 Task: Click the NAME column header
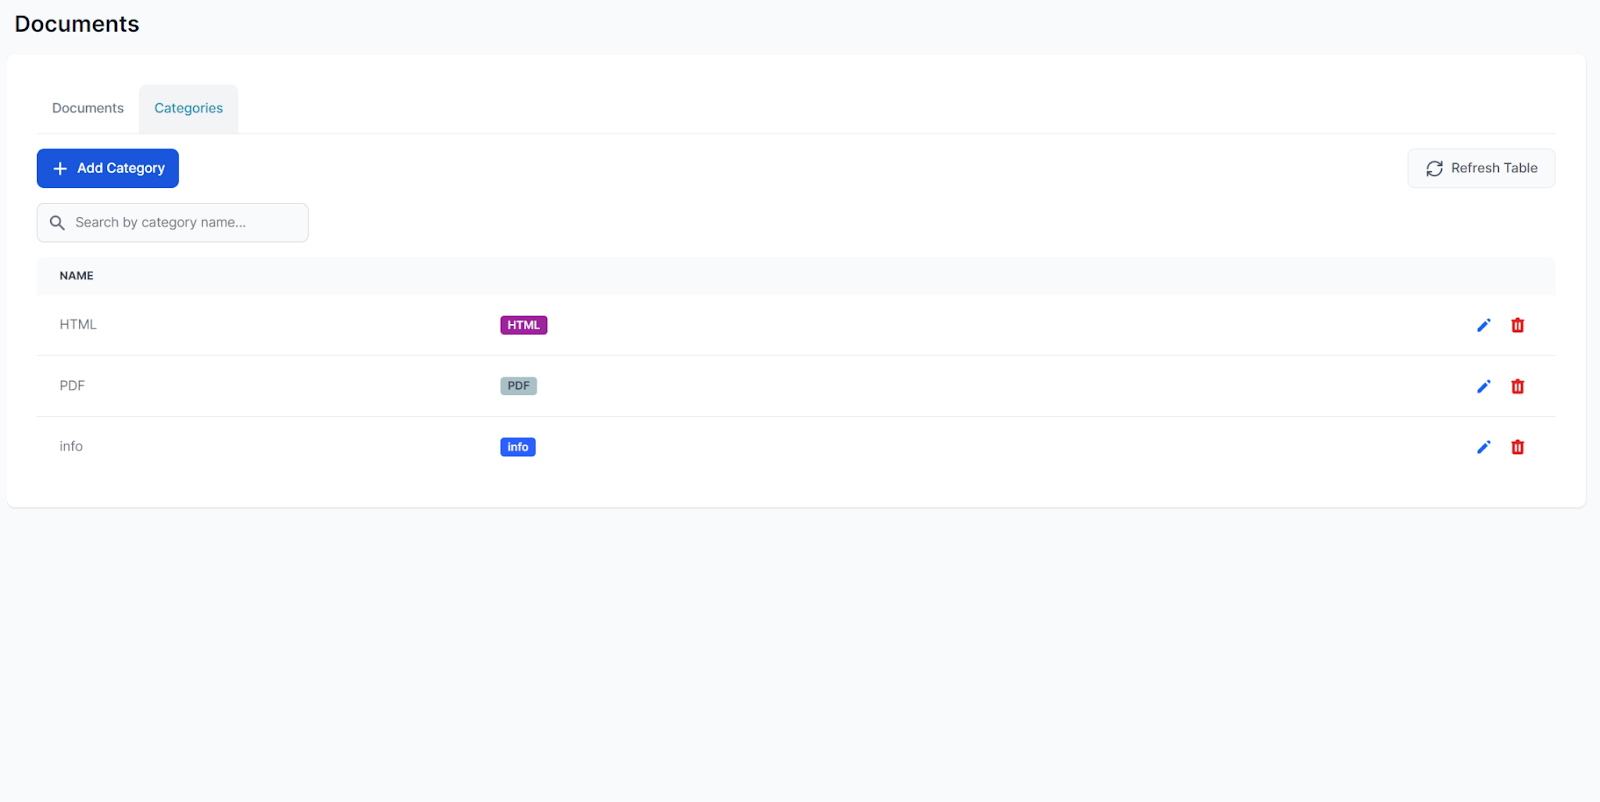(x=76, y=276)
